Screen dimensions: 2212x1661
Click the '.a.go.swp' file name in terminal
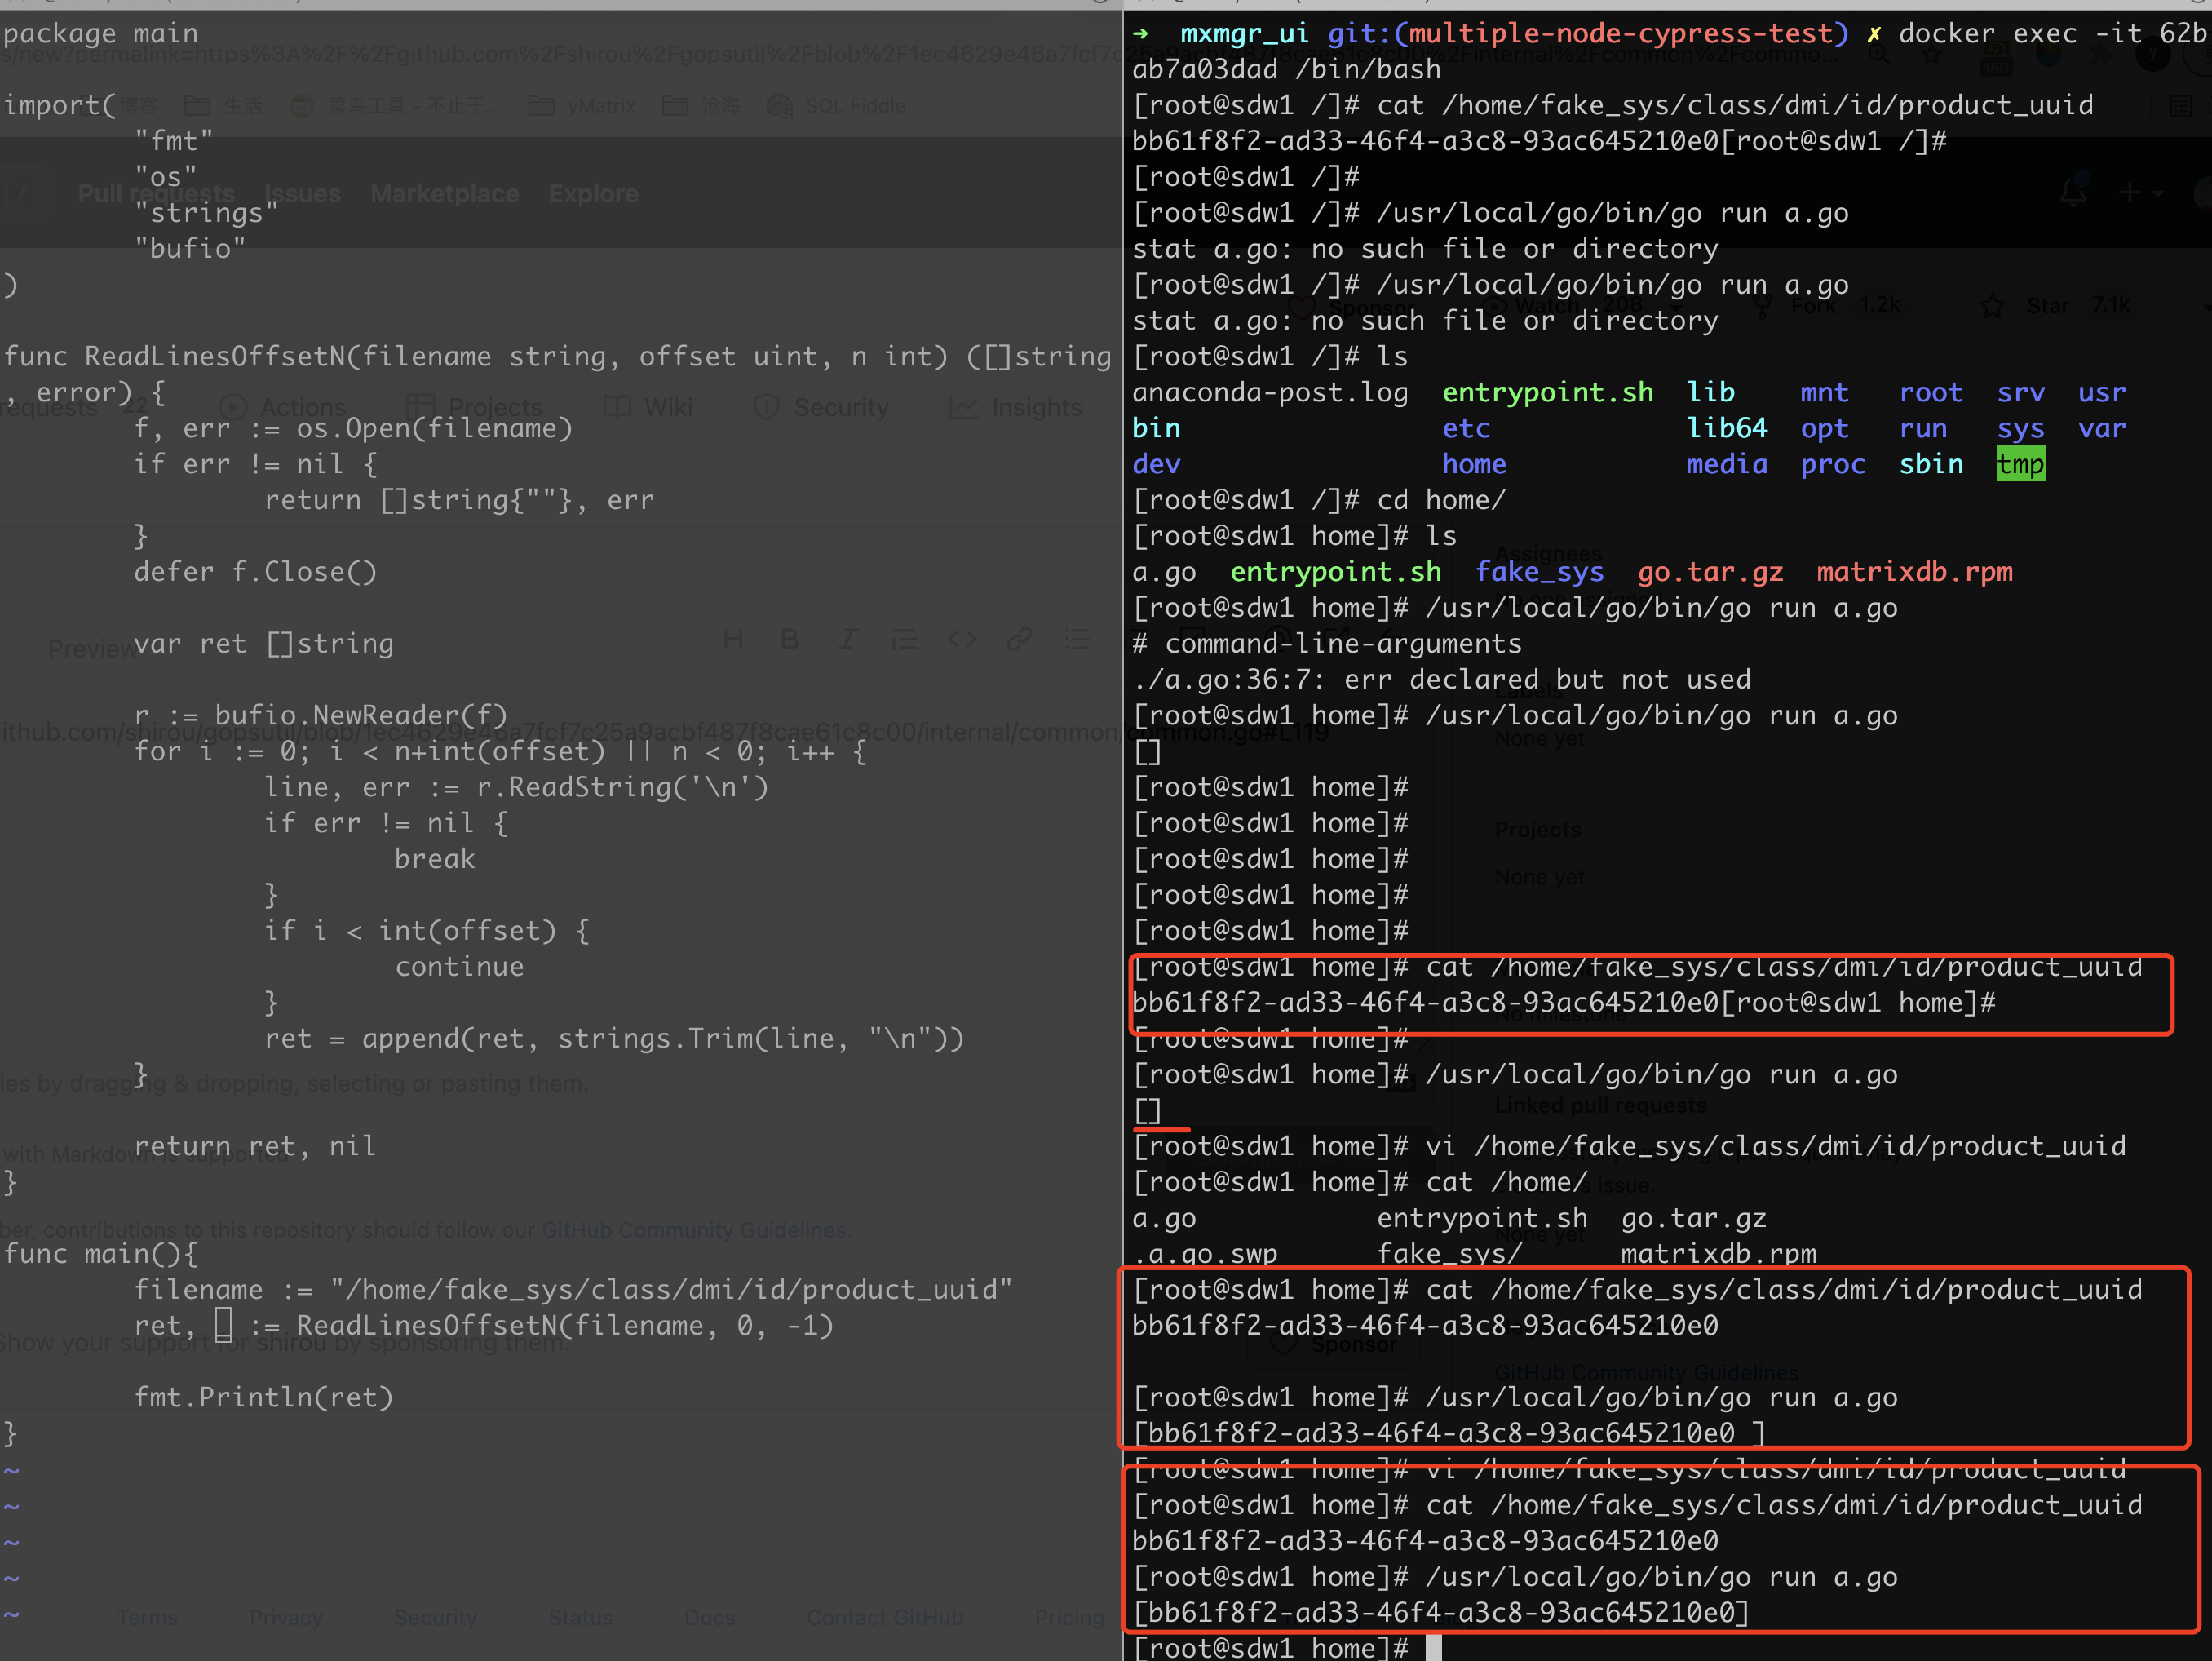[x=1205, y=1253]
